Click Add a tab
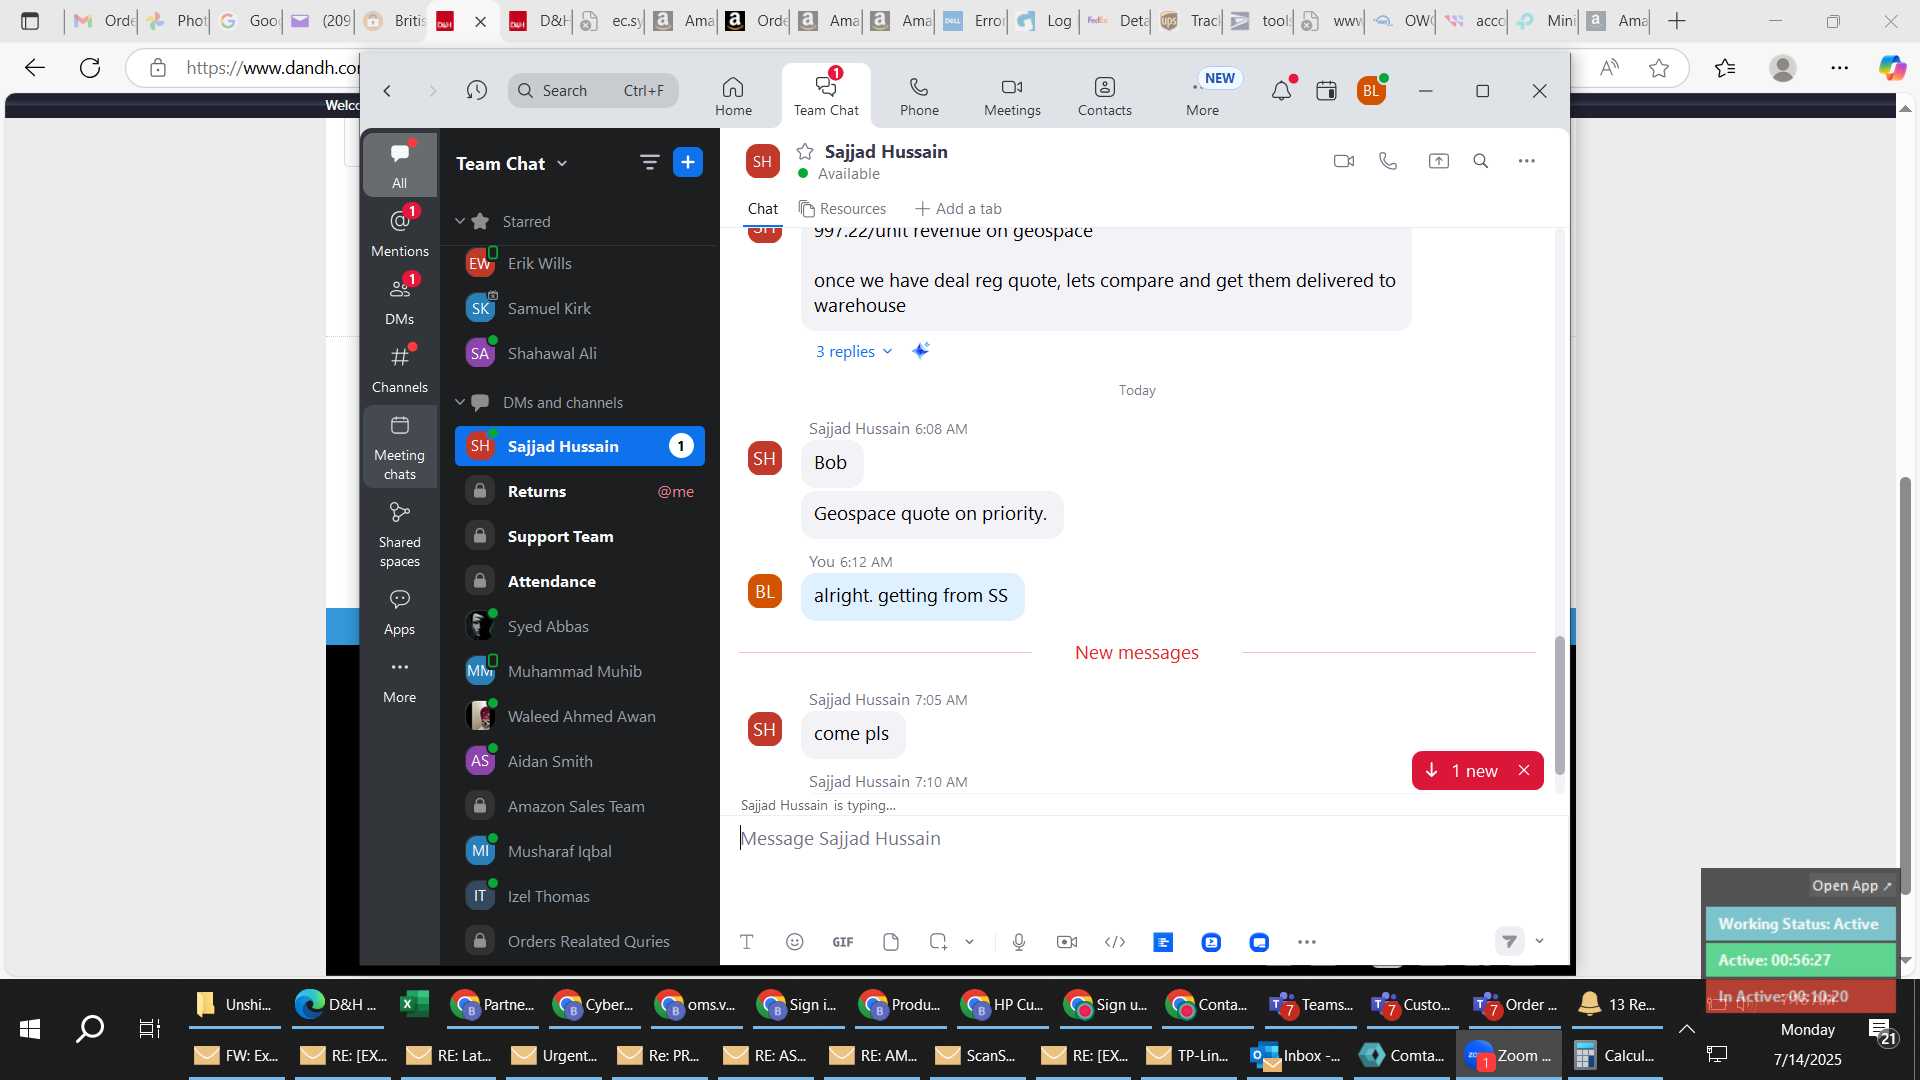The image size is (1920, 1080). pyautogui.click(x=958, y=208)
